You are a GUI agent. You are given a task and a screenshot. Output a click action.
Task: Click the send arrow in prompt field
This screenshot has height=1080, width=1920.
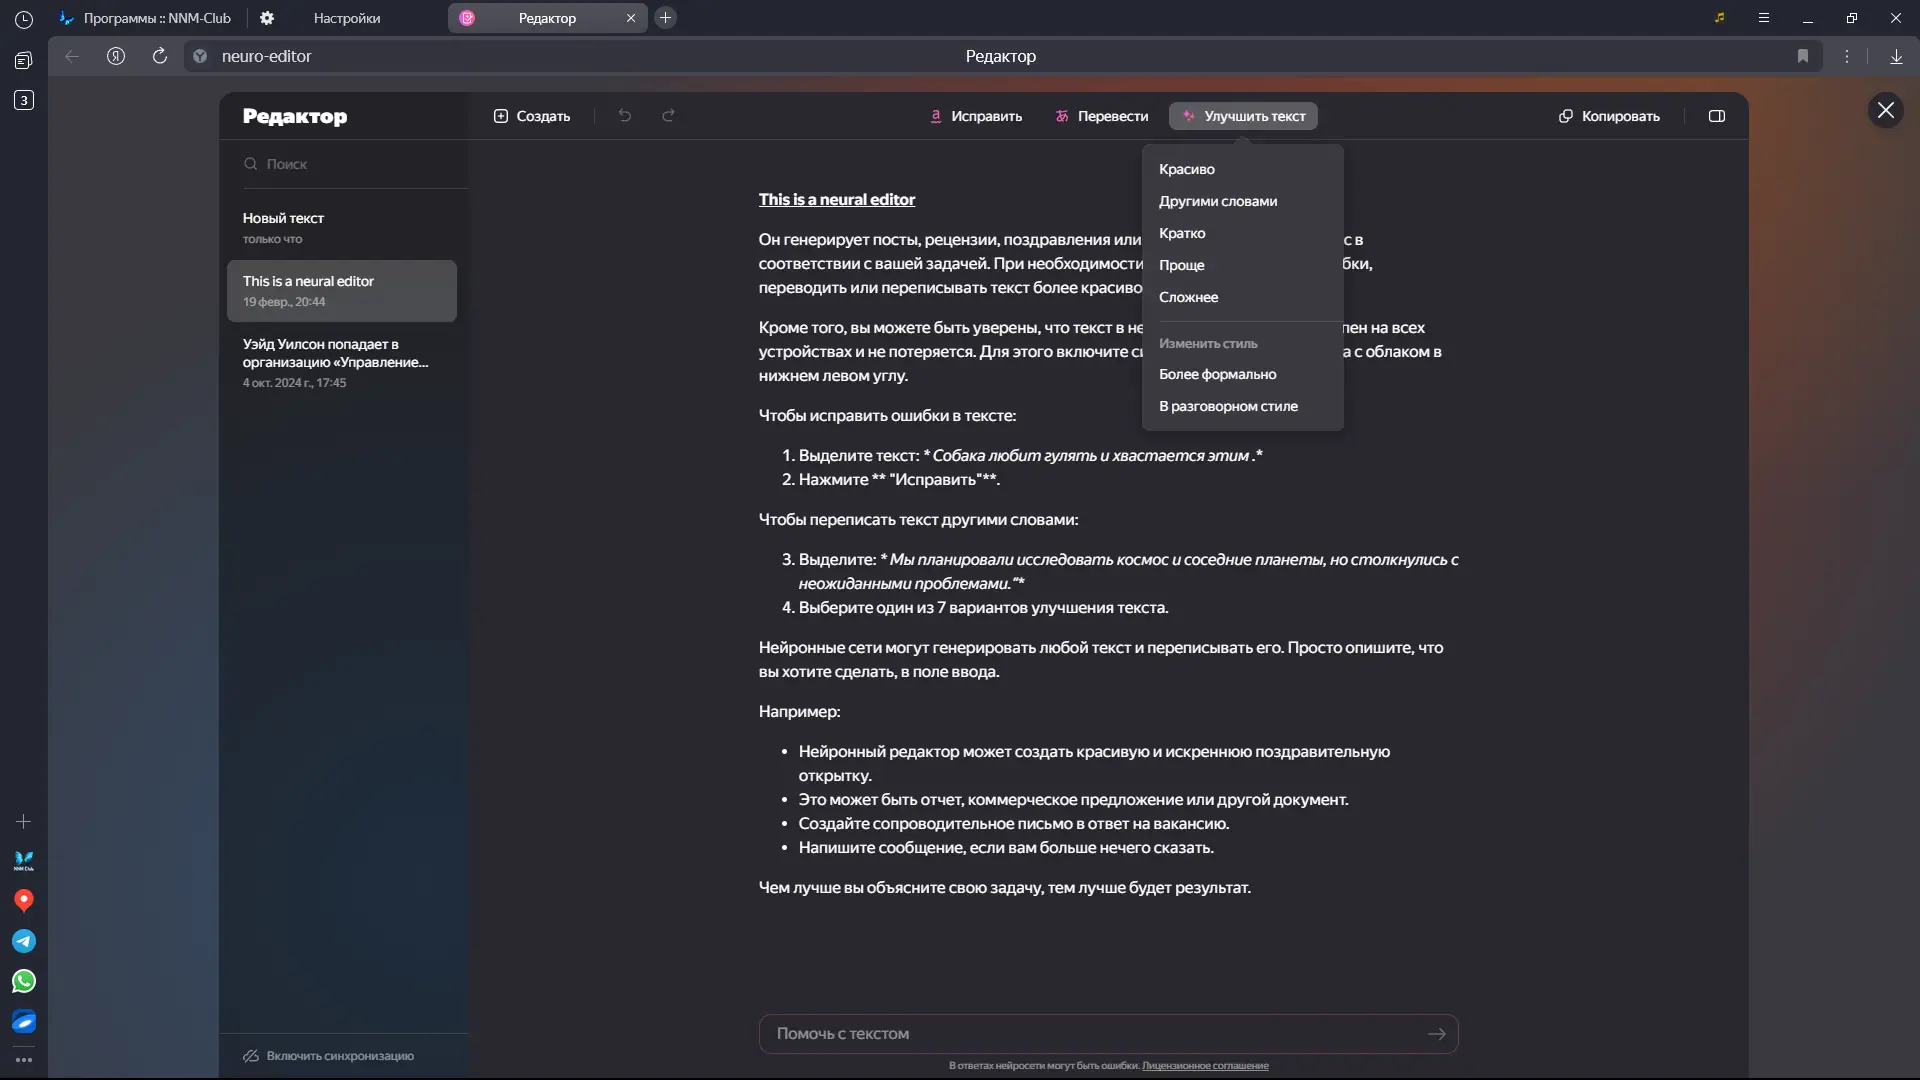coord(1437,1034)
